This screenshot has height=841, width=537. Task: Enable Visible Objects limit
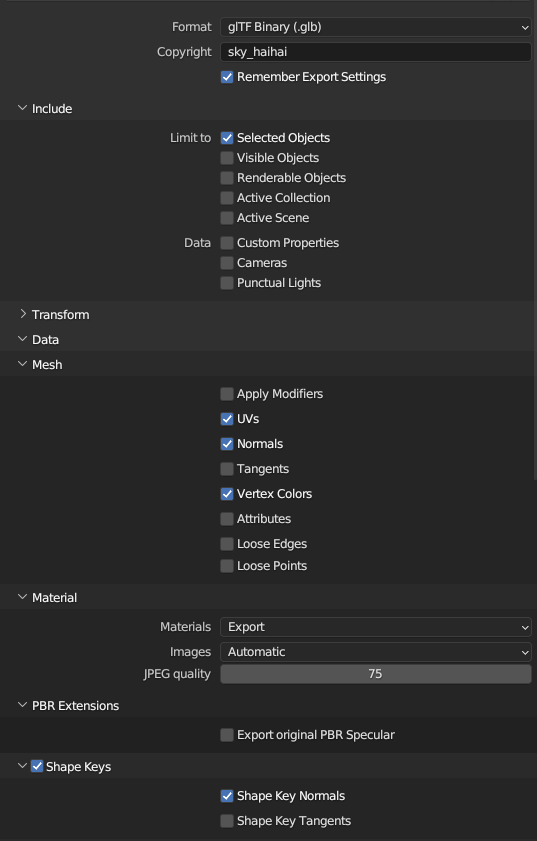pos(227,158)
